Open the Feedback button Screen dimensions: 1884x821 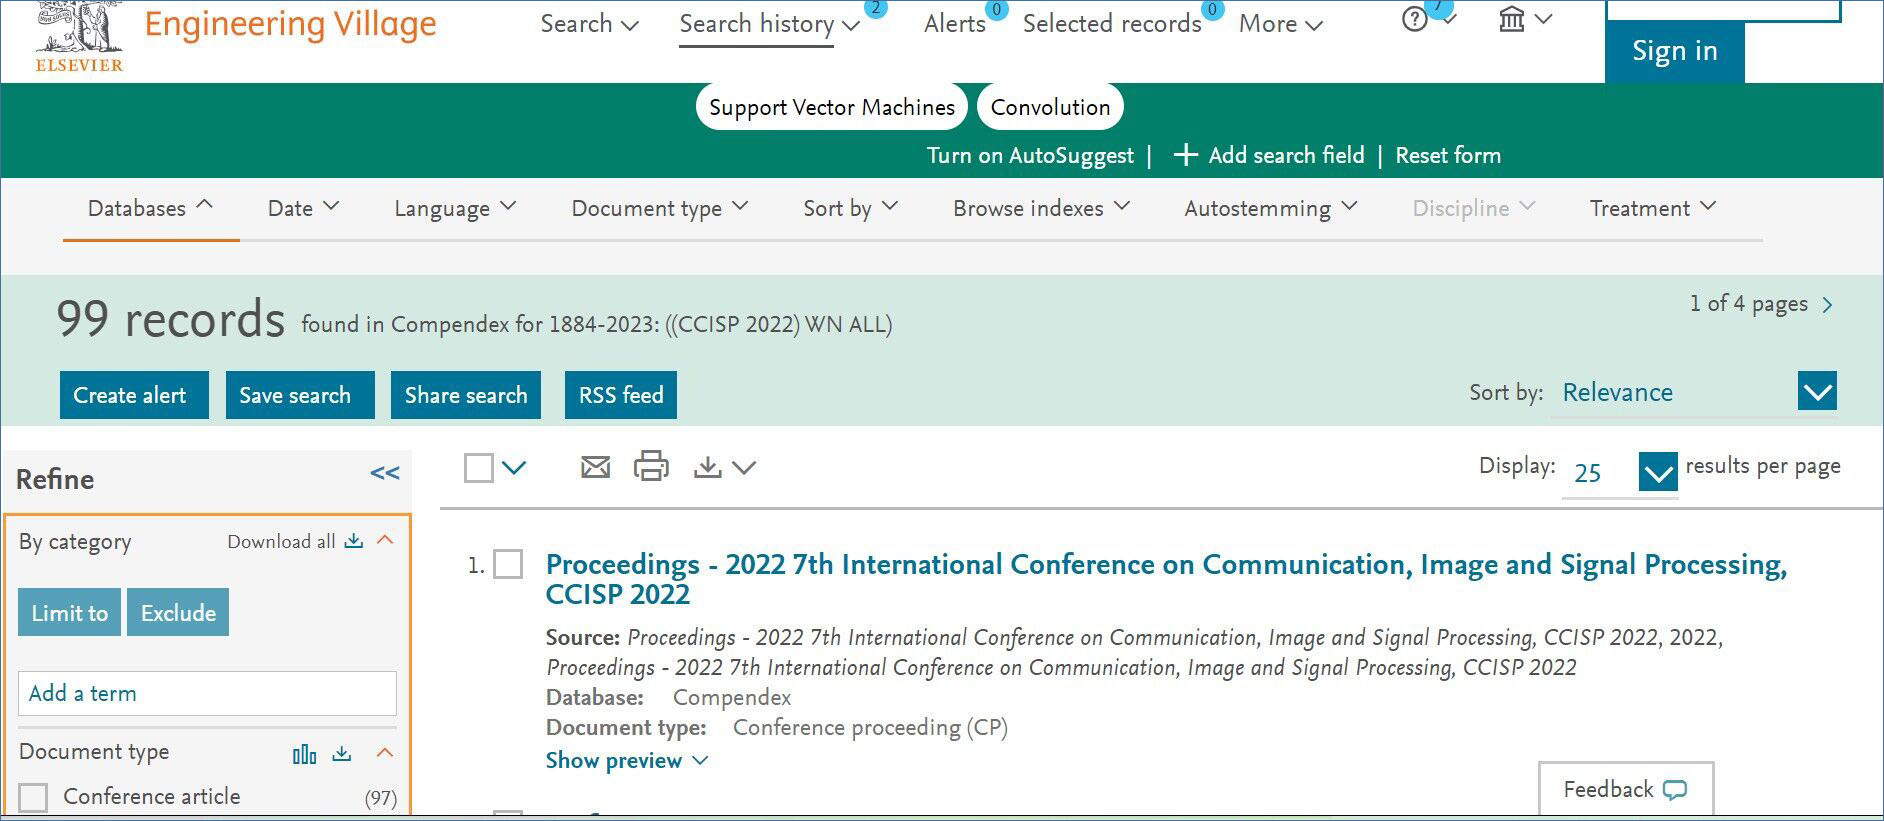pos(1626,789)
